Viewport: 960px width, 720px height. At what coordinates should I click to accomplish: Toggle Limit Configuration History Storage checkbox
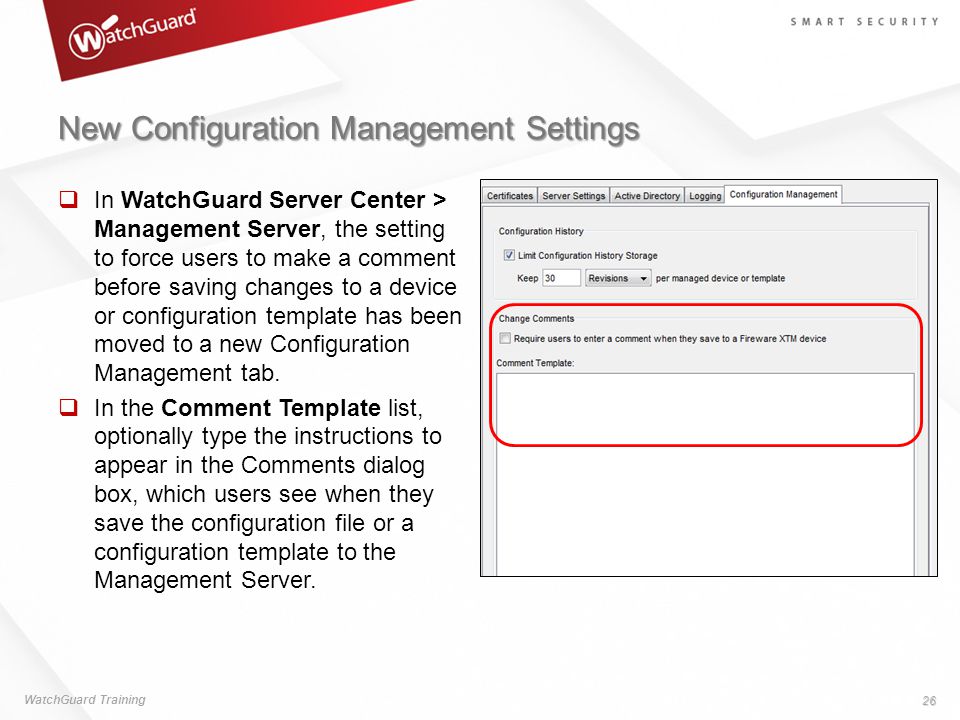tap(509, 255)
